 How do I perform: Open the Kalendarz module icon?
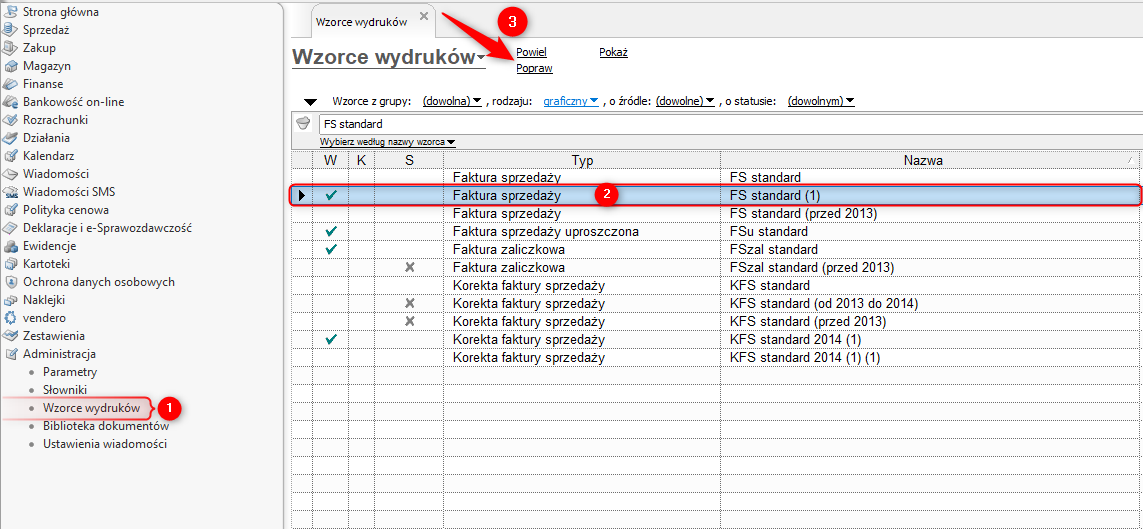click(x=10, y=156)
